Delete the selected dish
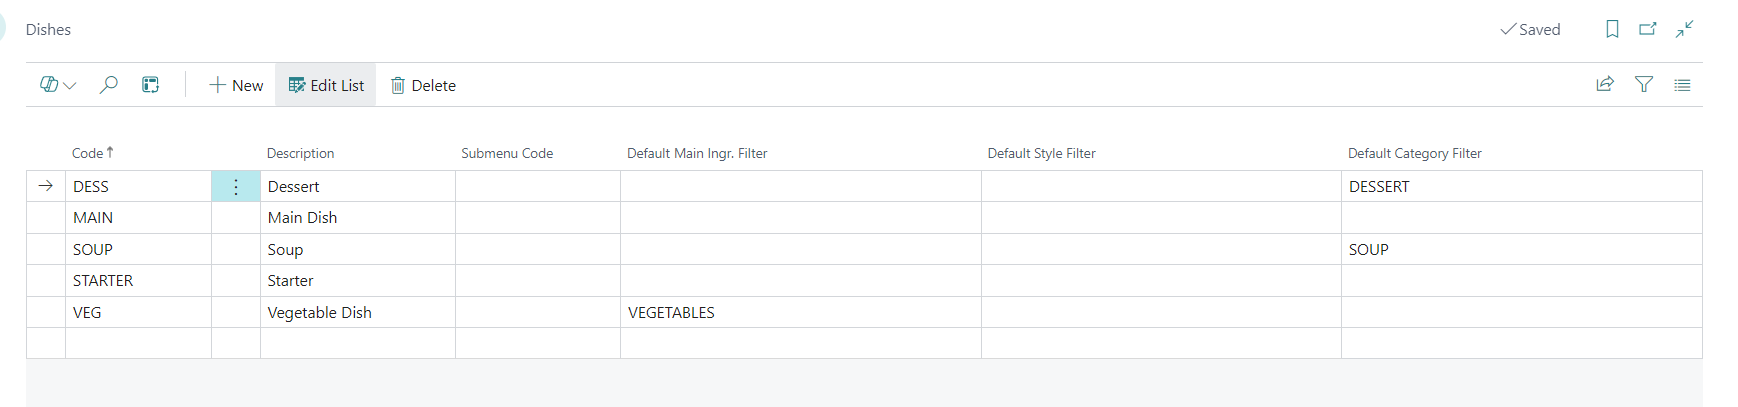Viewport: 1738px width, 407px height. click(x=423, y=85)
